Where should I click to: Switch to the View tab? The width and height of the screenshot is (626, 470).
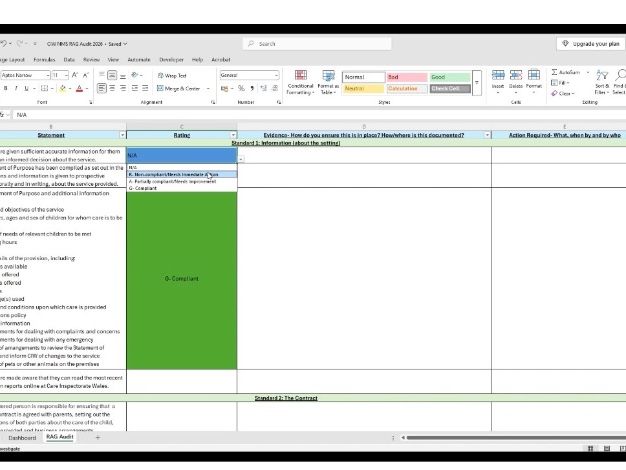coord(113,60)
